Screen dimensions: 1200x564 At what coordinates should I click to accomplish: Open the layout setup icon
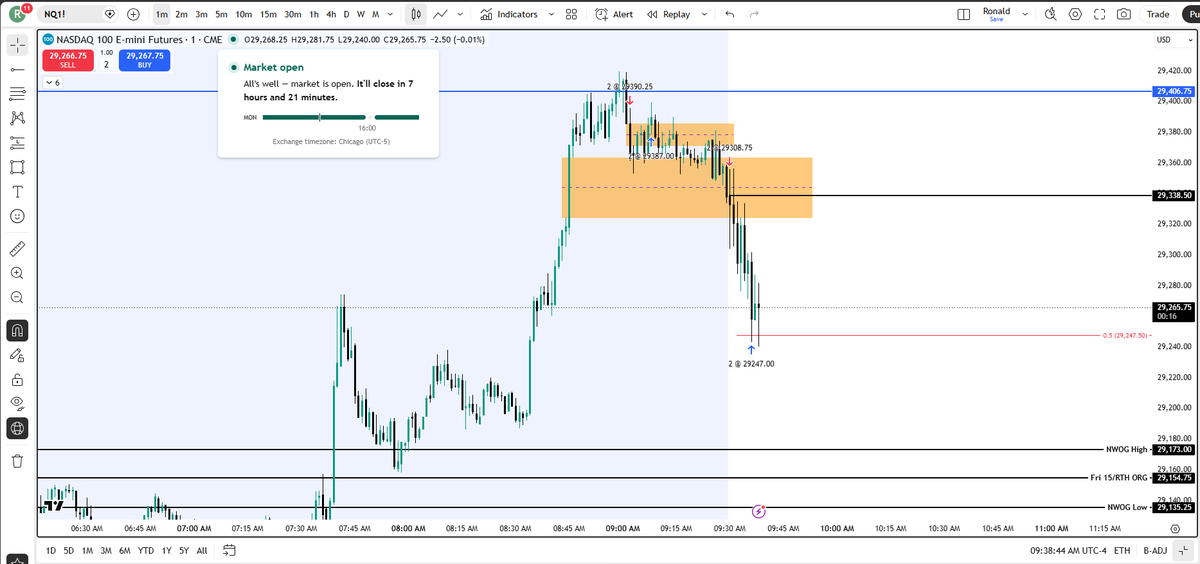963,14
